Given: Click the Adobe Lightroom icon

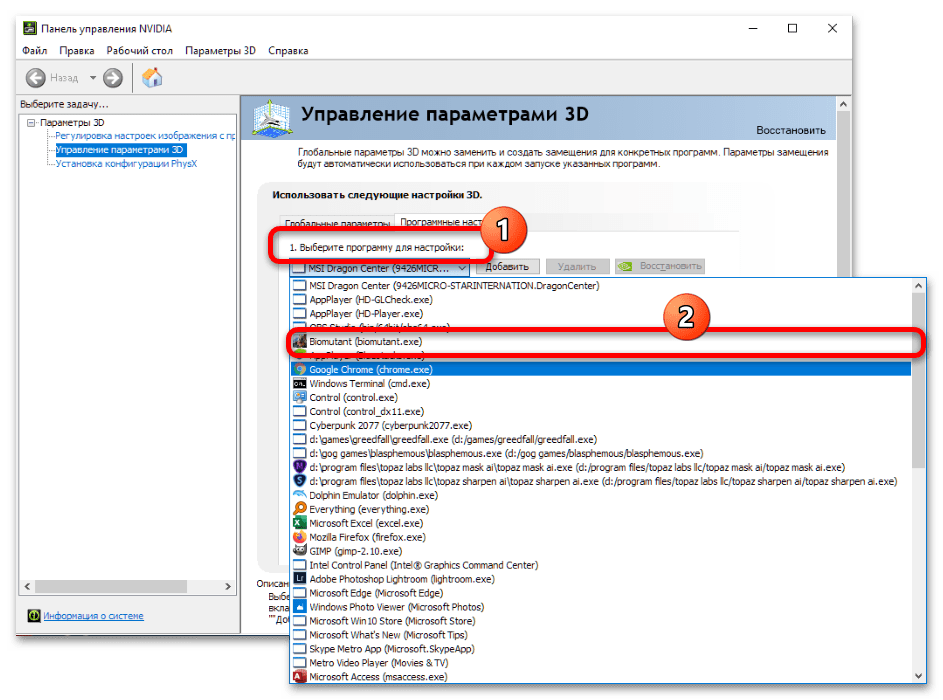Looking at the screenshot, I should (299, 579).
